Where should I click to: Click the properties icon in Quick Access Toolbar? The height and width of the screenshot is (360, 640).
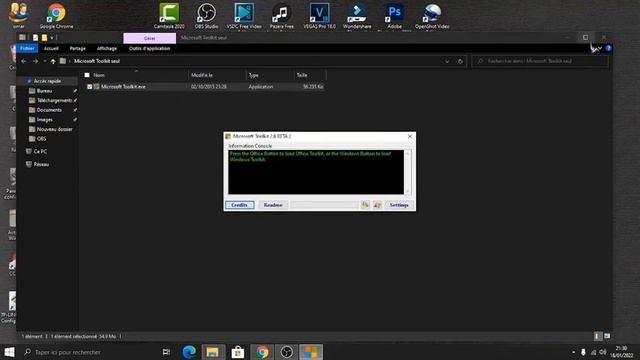pyautogui.click(x=36, y=38)
